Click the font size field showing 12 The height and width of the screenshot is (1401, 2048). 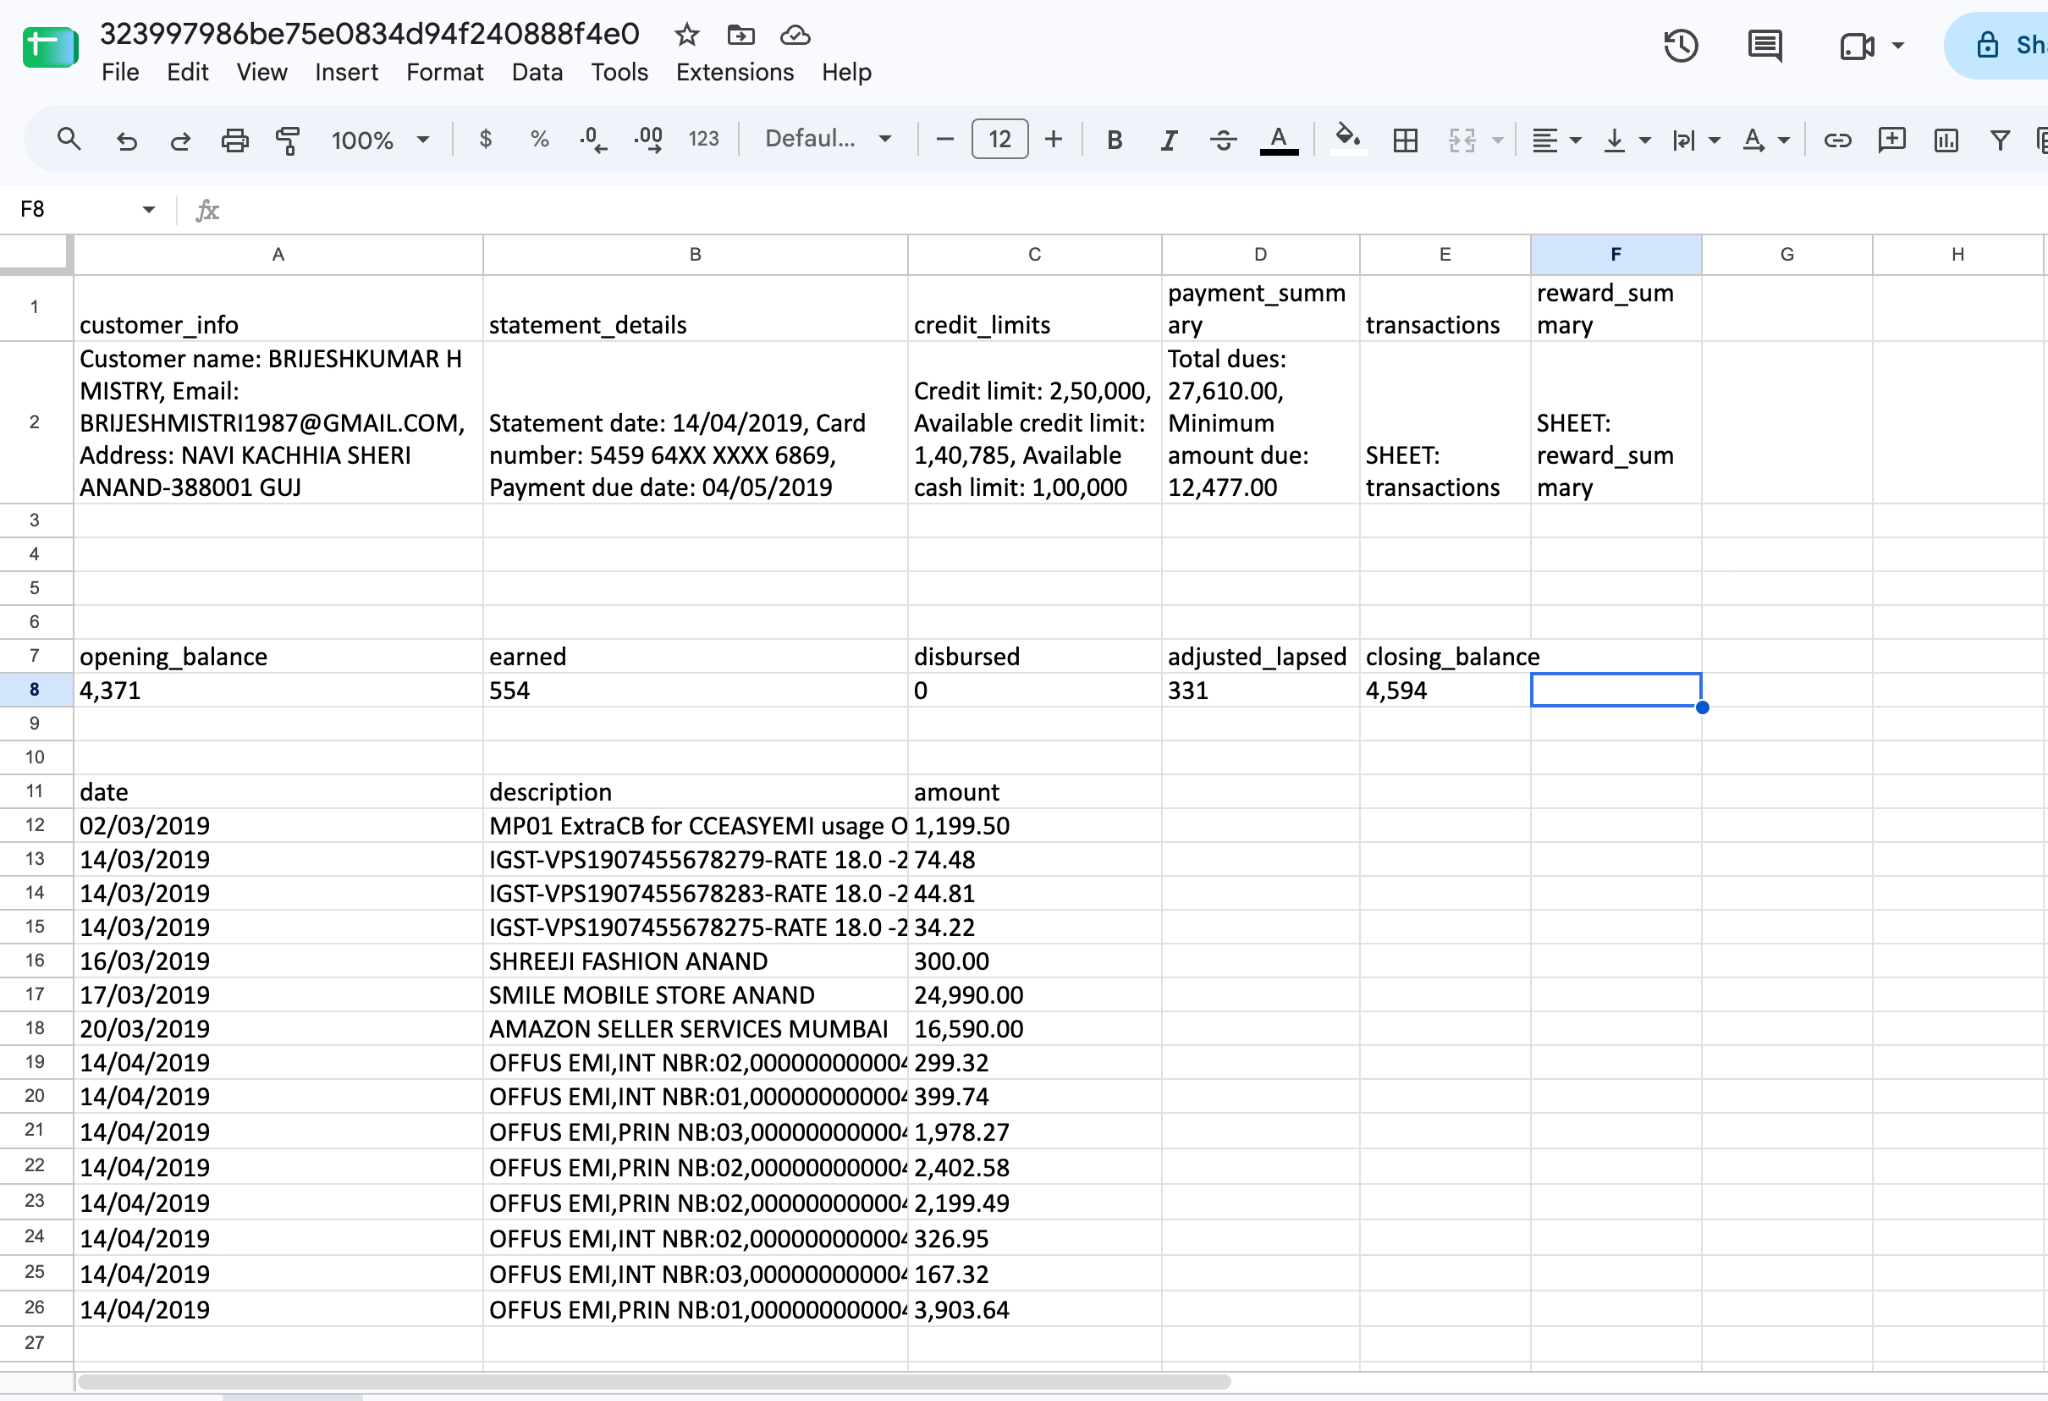[x=1000, y=139]
